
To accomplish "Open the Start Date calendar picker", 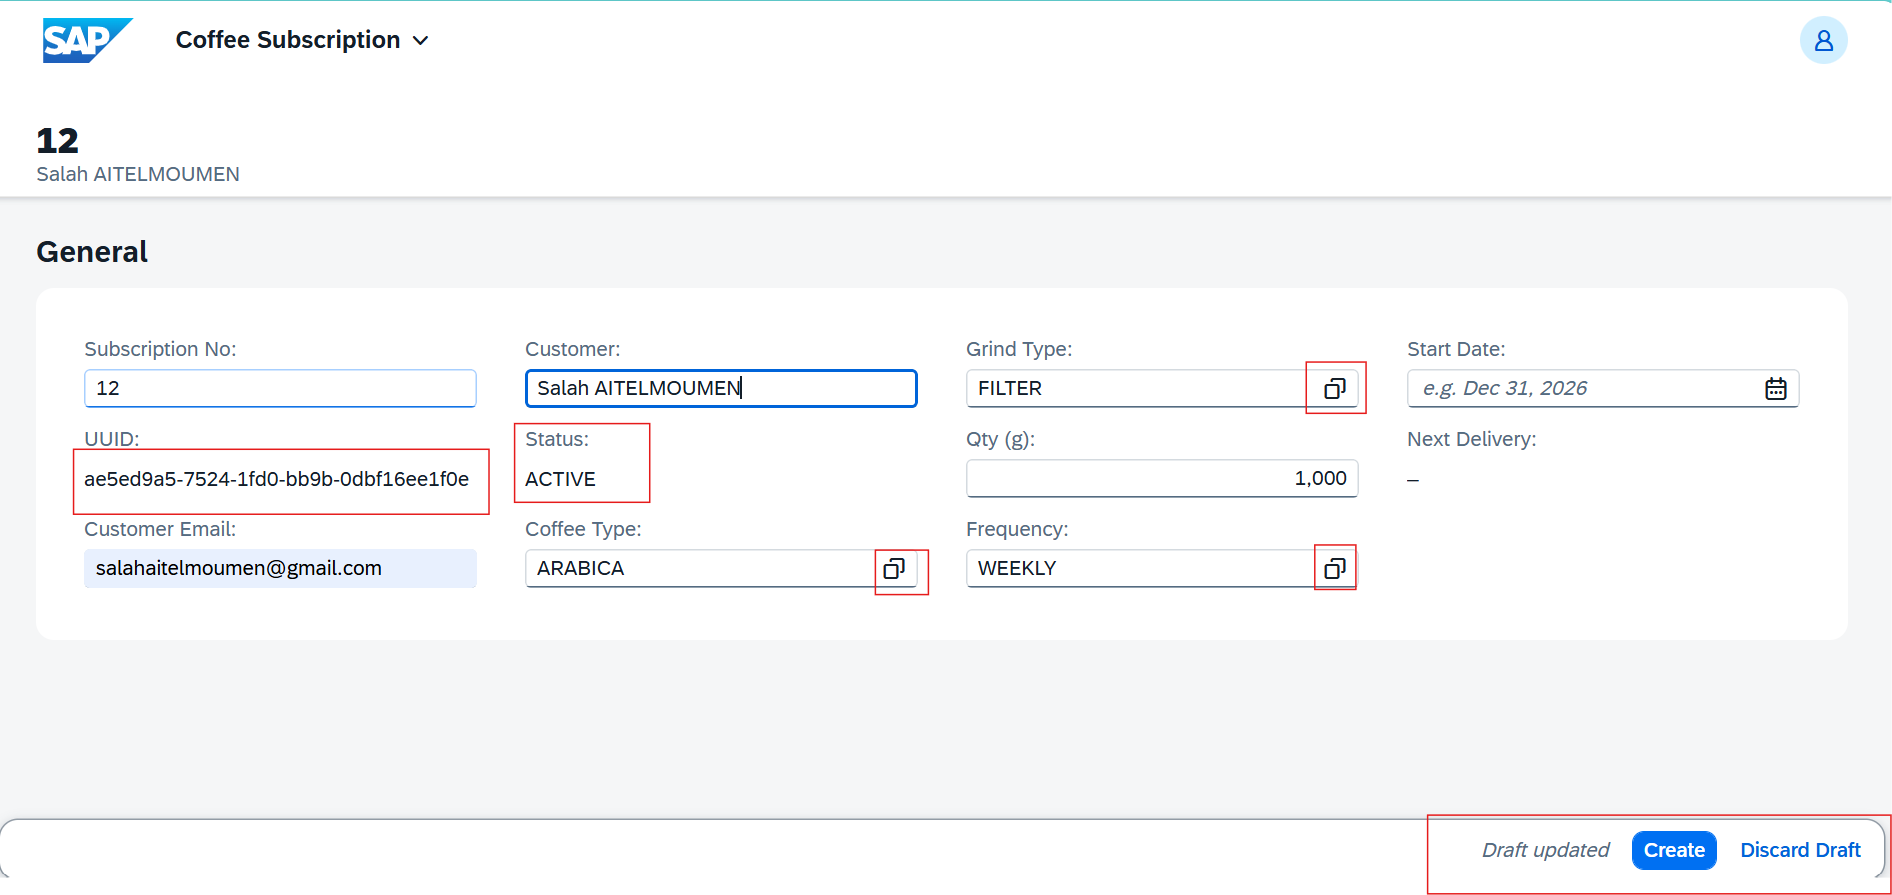I will [1775, 389].
